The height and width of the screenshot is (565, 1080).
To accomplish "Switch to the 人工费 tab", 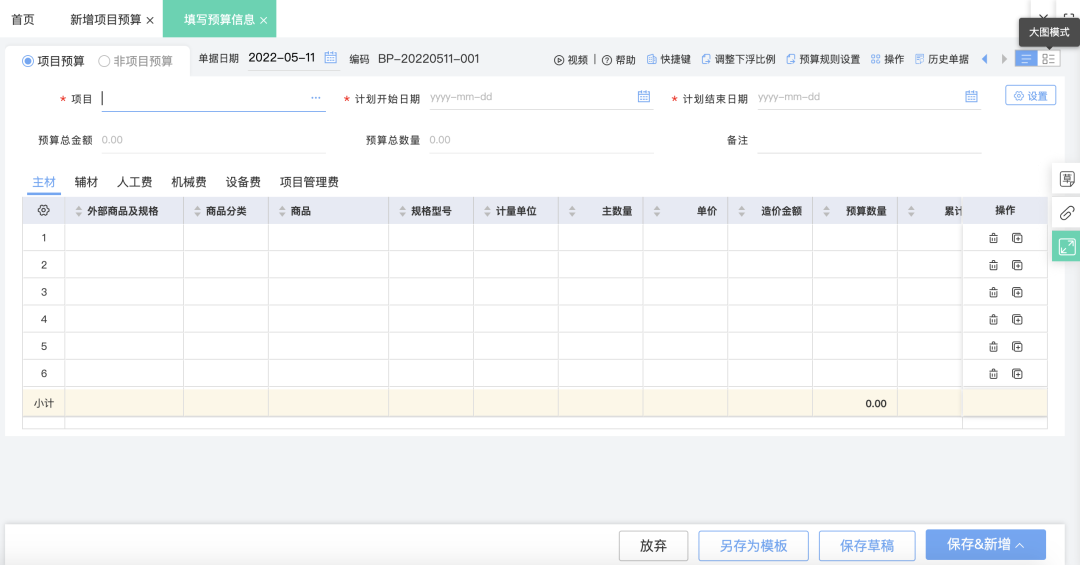I will tap(134, 182).
